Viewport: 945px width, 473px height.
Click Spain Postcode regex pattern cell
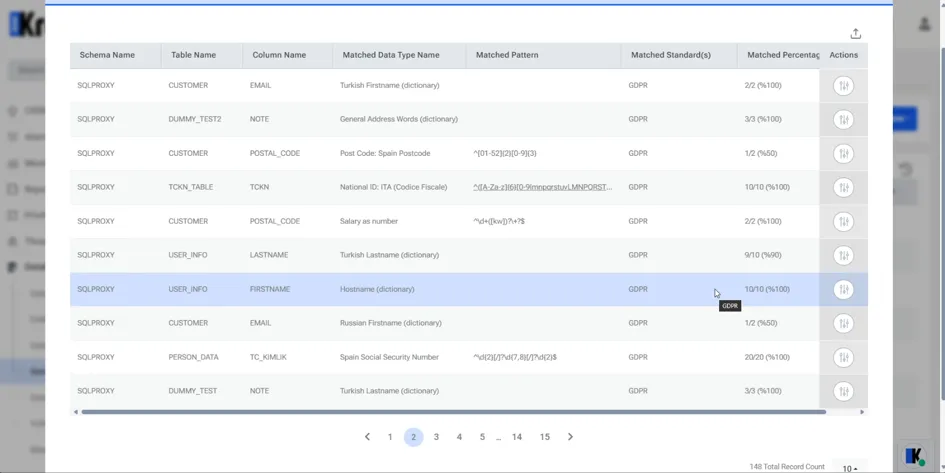505,154
